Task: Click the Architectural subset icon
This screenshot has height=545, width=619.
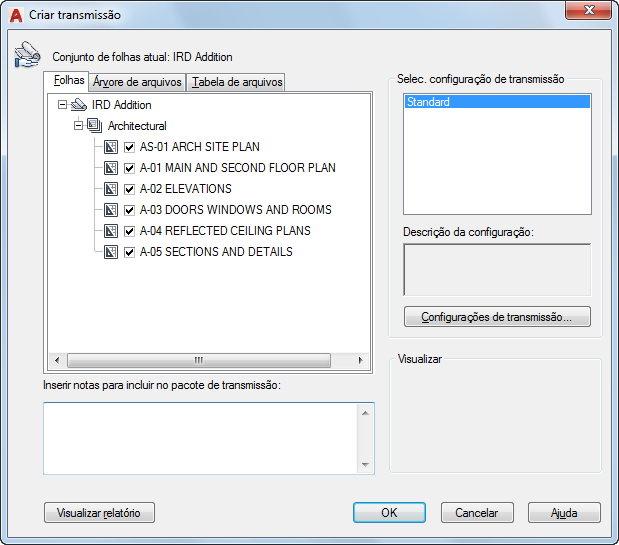Action: (94, 125)
